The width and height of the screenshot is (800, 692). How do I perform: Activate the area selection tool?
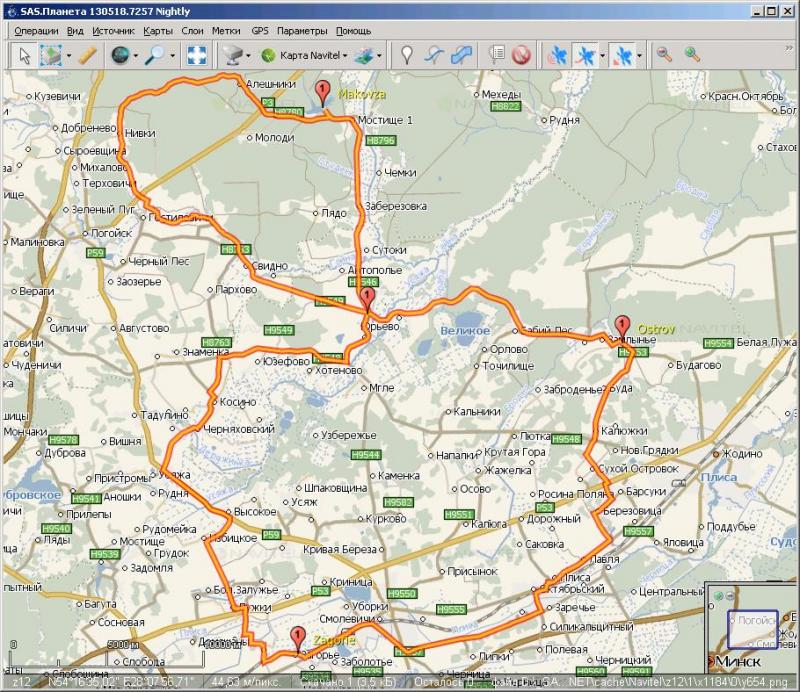tap(51, 55)
